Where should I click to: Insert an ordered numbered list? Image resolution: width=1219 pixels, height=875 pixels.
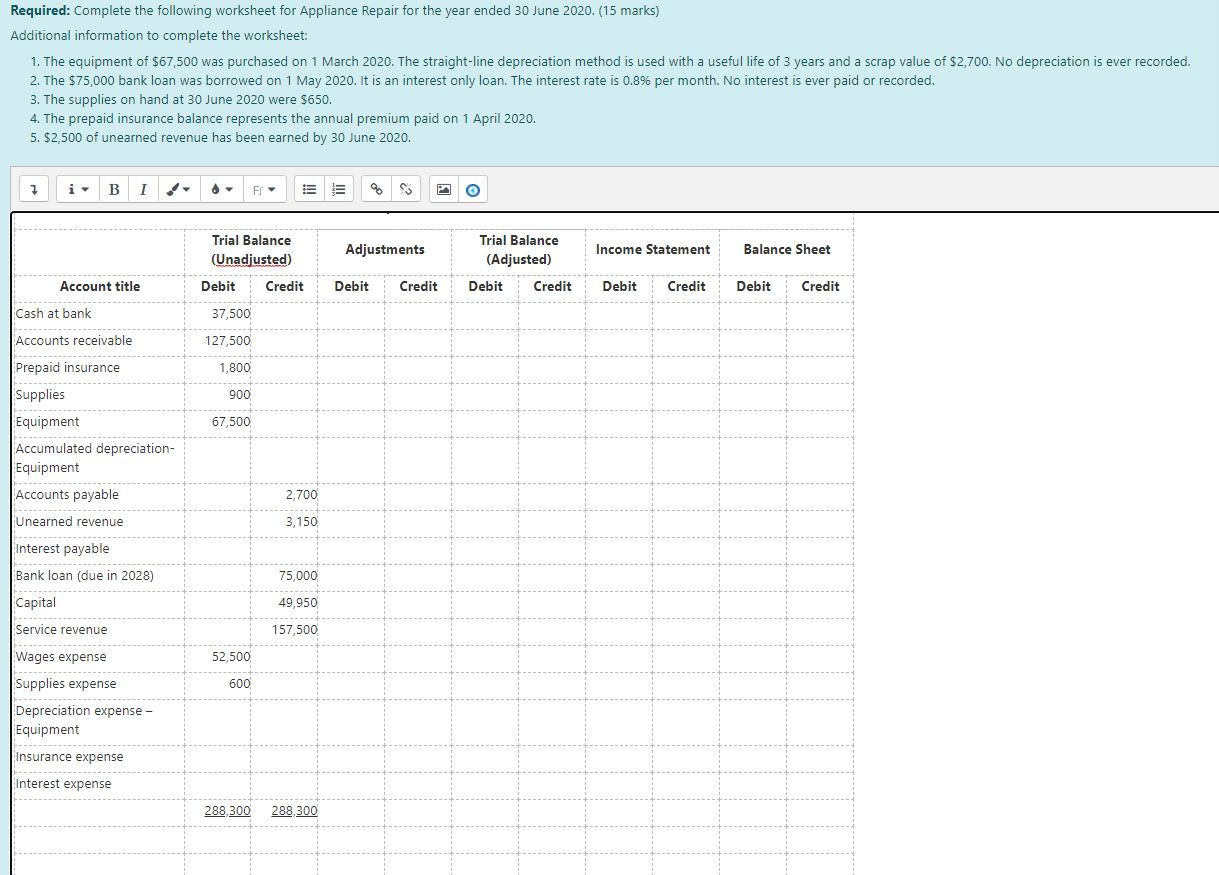(339, 189)
